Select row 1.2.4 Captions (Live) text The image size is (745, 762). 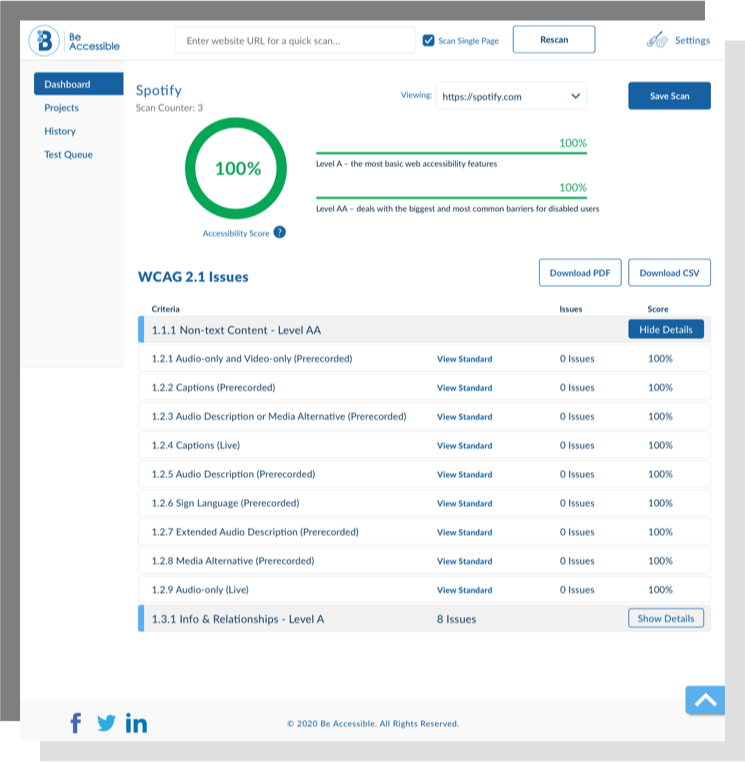[196, 445]
